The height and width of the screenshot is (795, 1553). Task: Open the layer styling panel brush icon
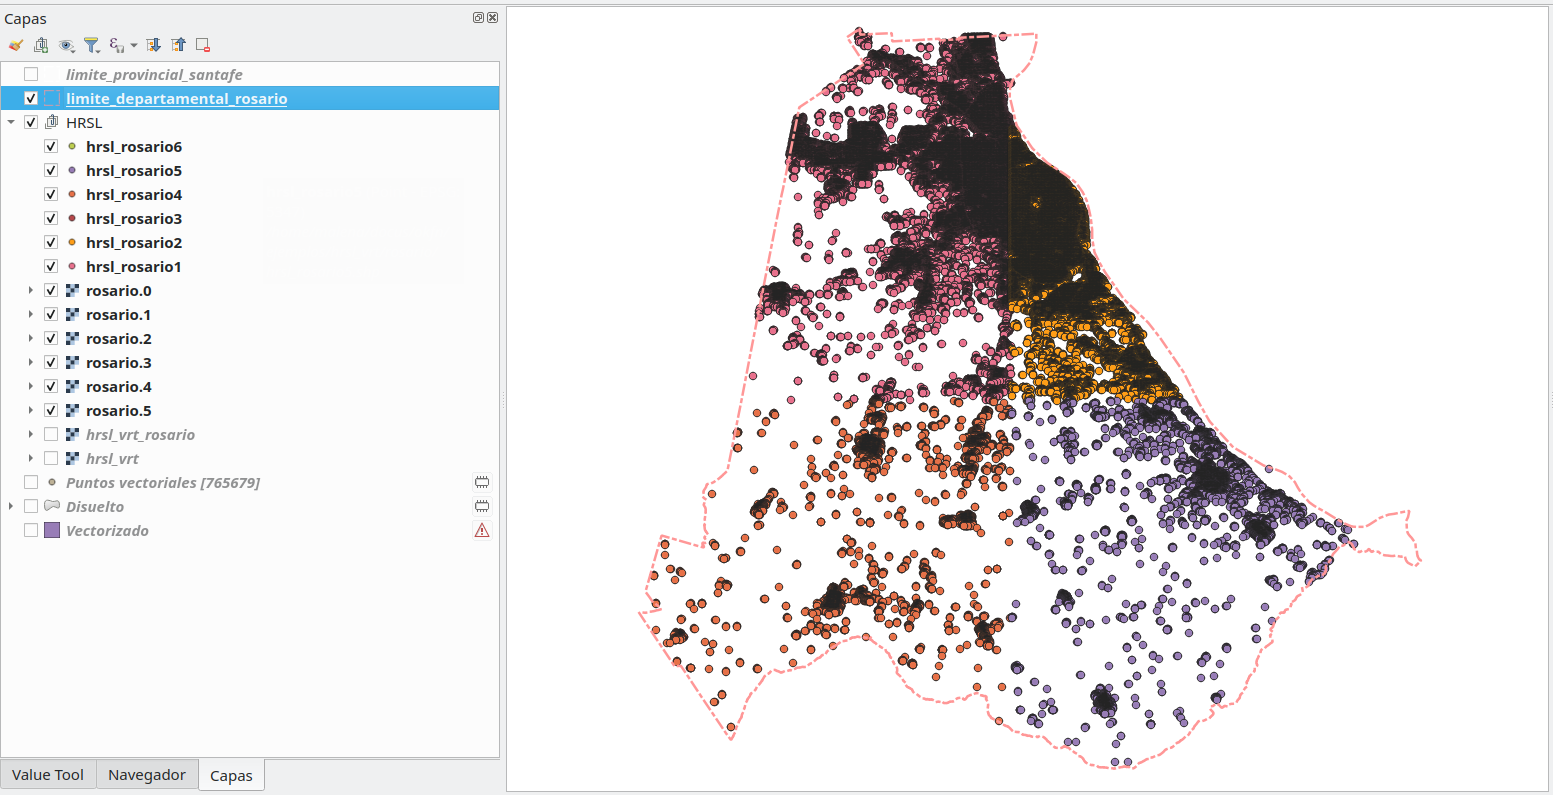point(15,45)
